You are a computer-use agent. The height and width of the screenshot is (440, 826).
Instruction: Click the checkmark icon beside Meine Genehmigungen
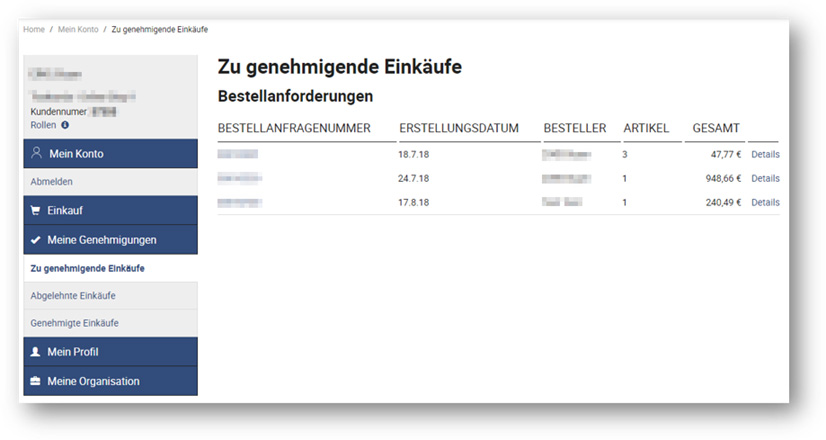click(35, 240)
